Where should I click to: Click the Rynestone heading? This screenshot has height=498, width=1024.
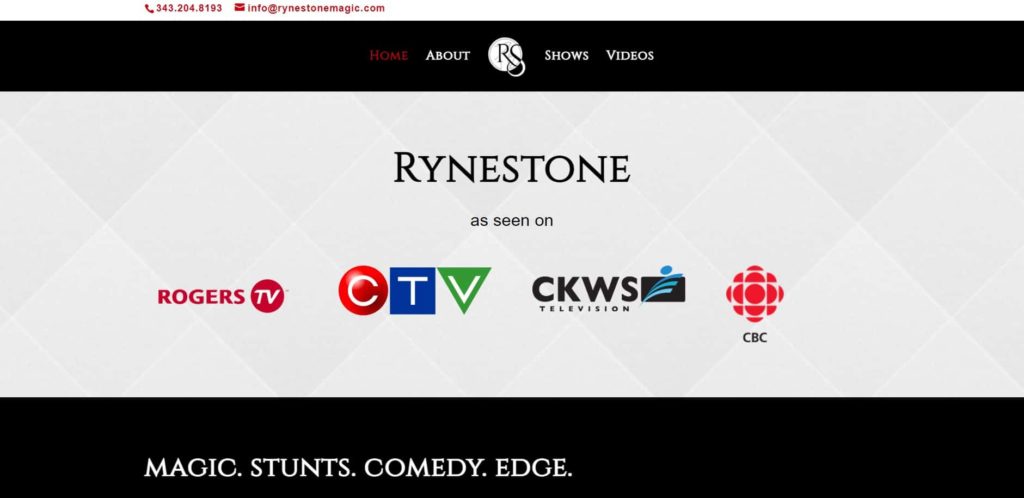click(x=511, y=168)
